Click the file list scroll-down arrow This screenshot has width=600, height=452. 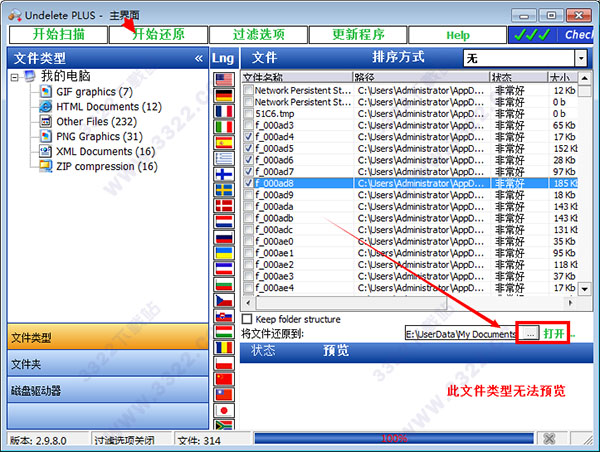pyautogui.click(x=584, y=289)
